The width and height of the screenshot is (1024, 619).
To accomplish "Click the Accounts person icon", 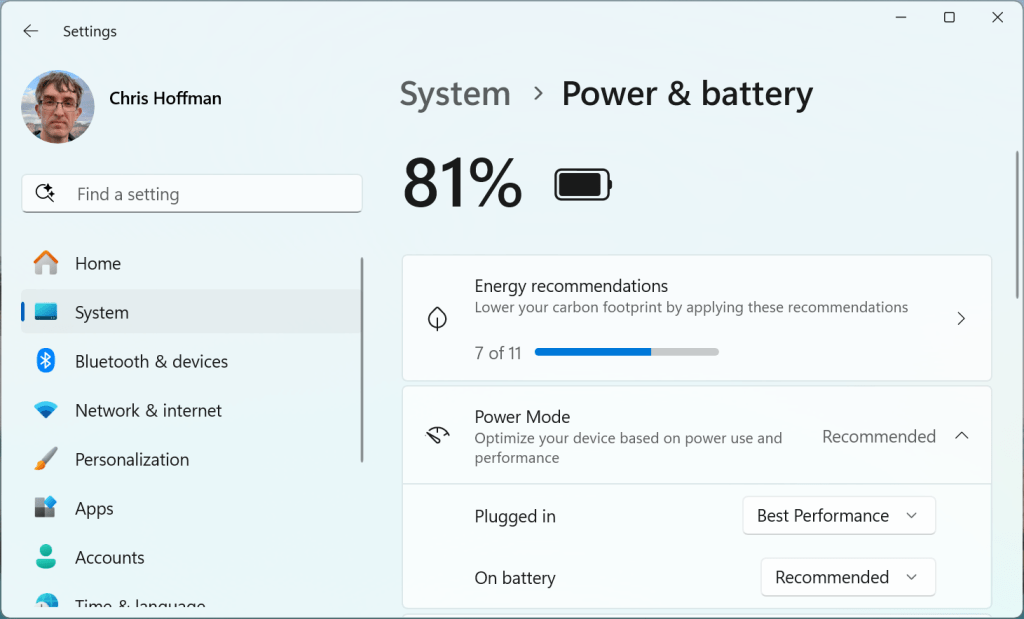I will [x=46, y=557].
